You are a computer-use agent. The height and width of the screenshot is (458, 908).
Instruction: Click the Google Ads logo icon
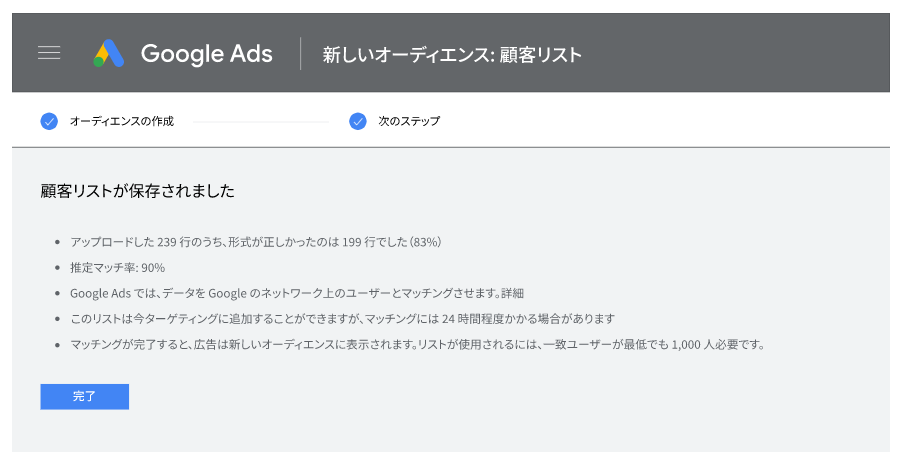108,53
